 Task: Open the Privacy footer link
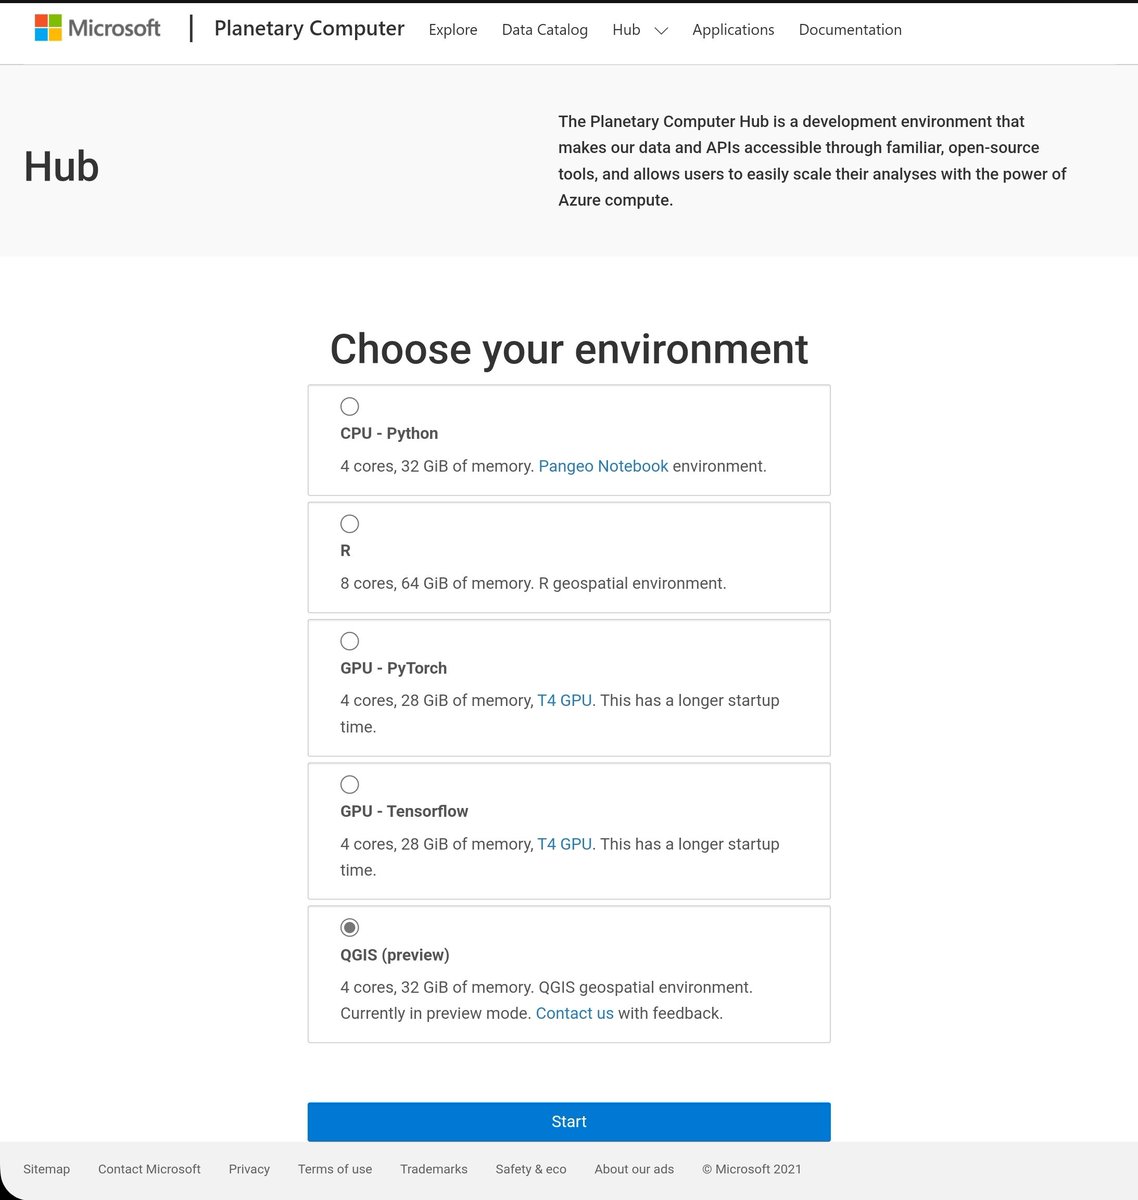pos(249,1169)
